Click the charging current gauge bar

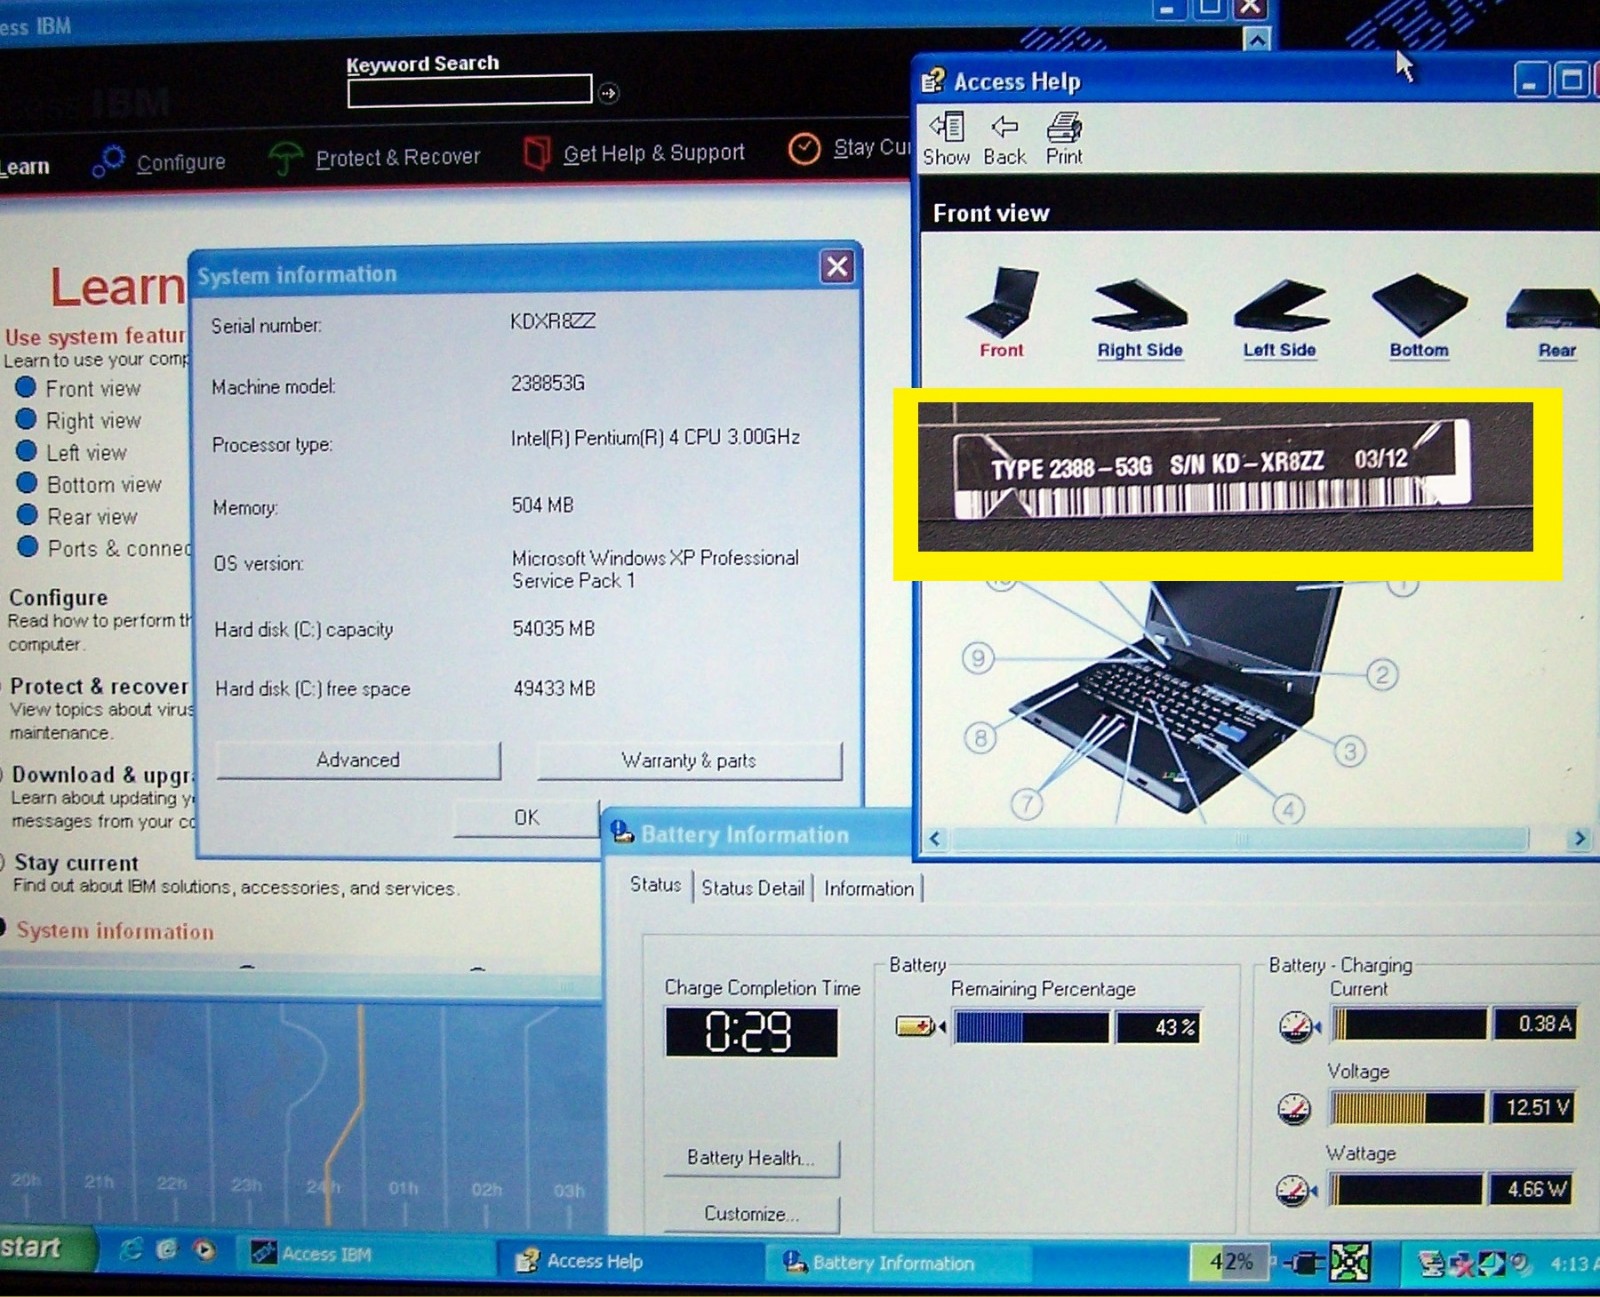click(x=1409, y=1024)
